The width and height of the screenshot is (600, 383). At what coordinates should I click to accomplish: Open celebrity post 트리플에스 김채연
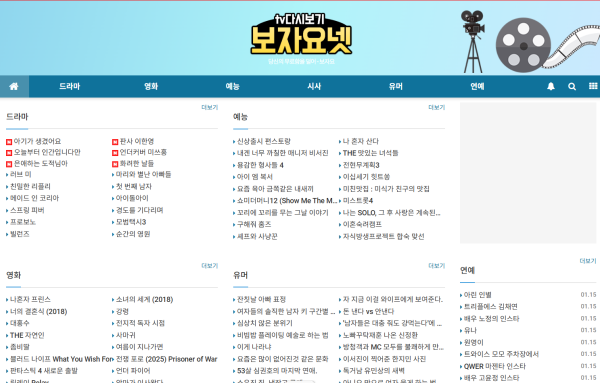coord(491,307)
